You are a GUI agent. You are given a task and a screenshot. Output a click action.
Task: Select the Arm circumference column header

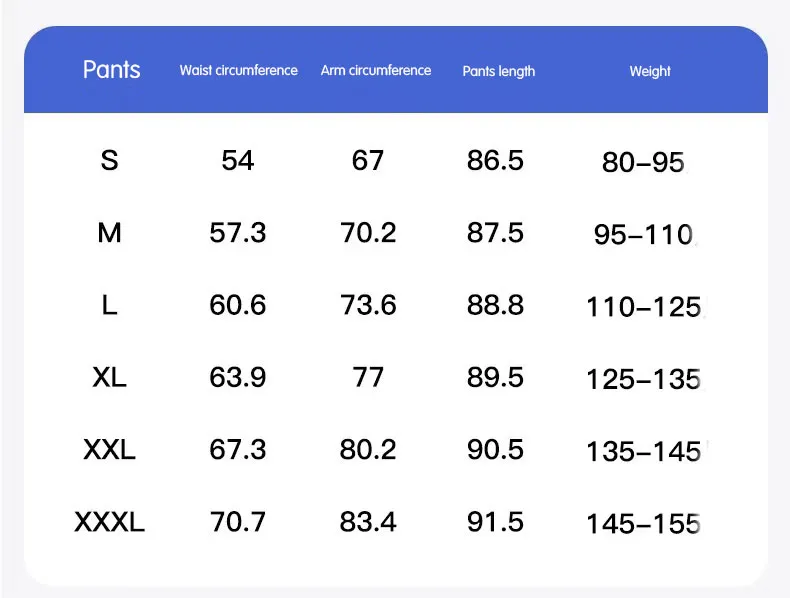(x=376, y=70)
